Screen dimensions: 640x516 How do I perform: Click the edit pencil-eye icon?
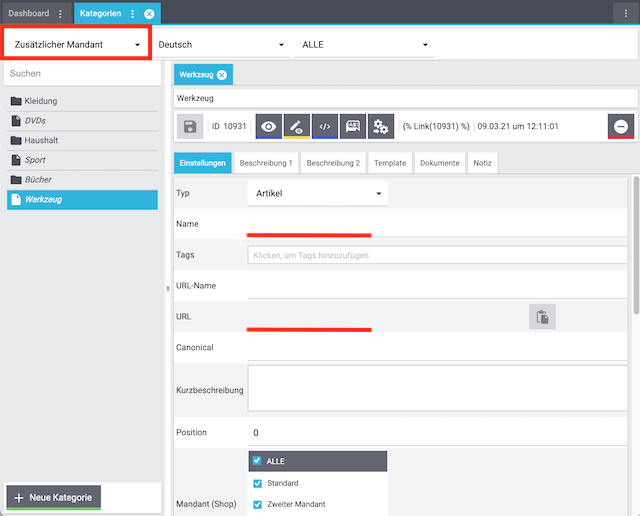pos(296,126)
